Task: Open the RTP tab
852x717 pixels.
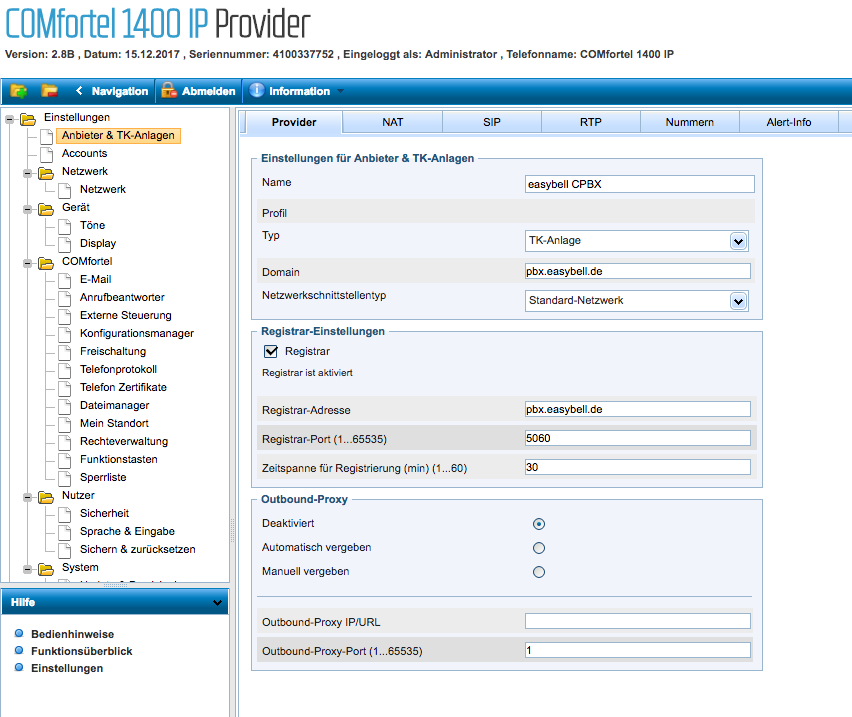Action: 591,122
